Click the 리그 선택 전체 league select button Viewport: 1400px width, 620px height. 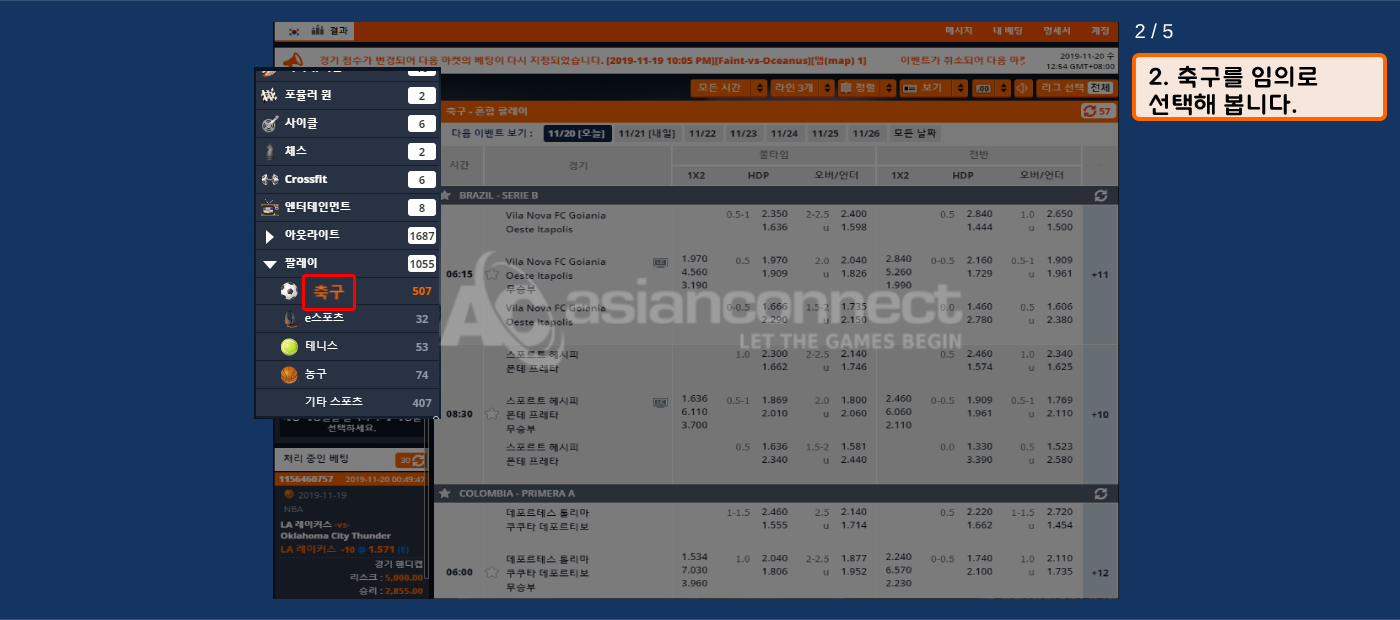coord(1076,88)
